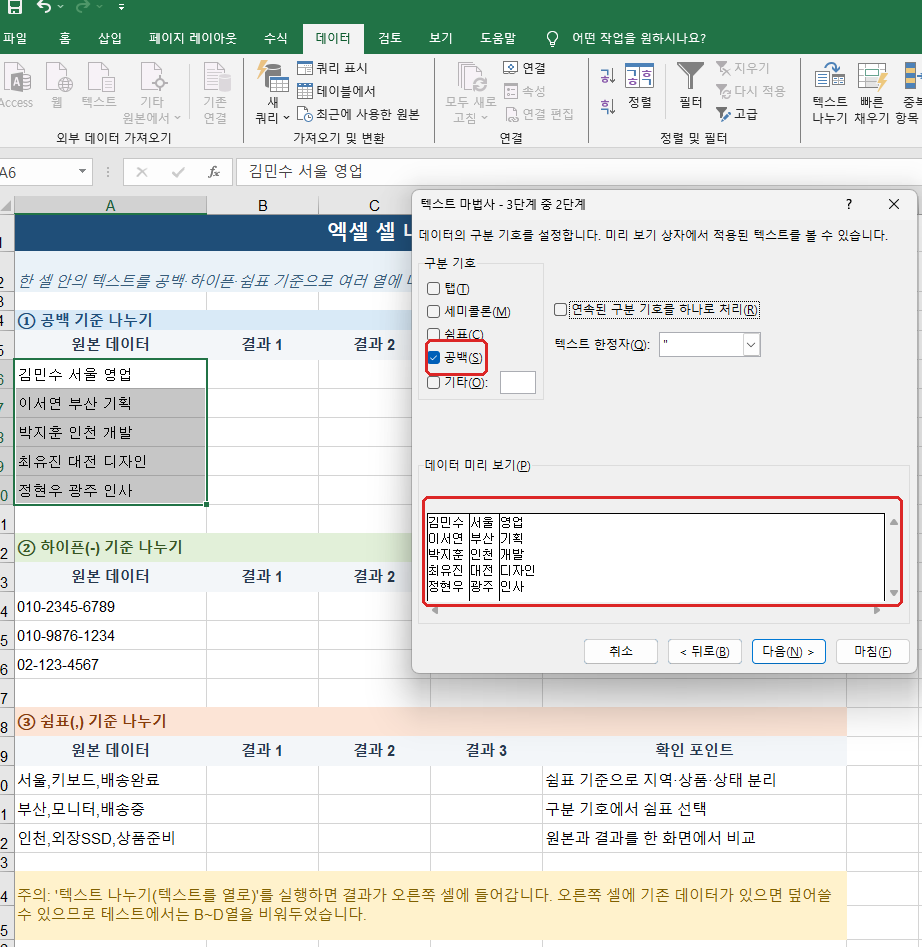Image resolution: width=922 pixels, height=947 pixels.
Task: Click 최근에 사용한 원본
Action: click(x=358, y=114)
